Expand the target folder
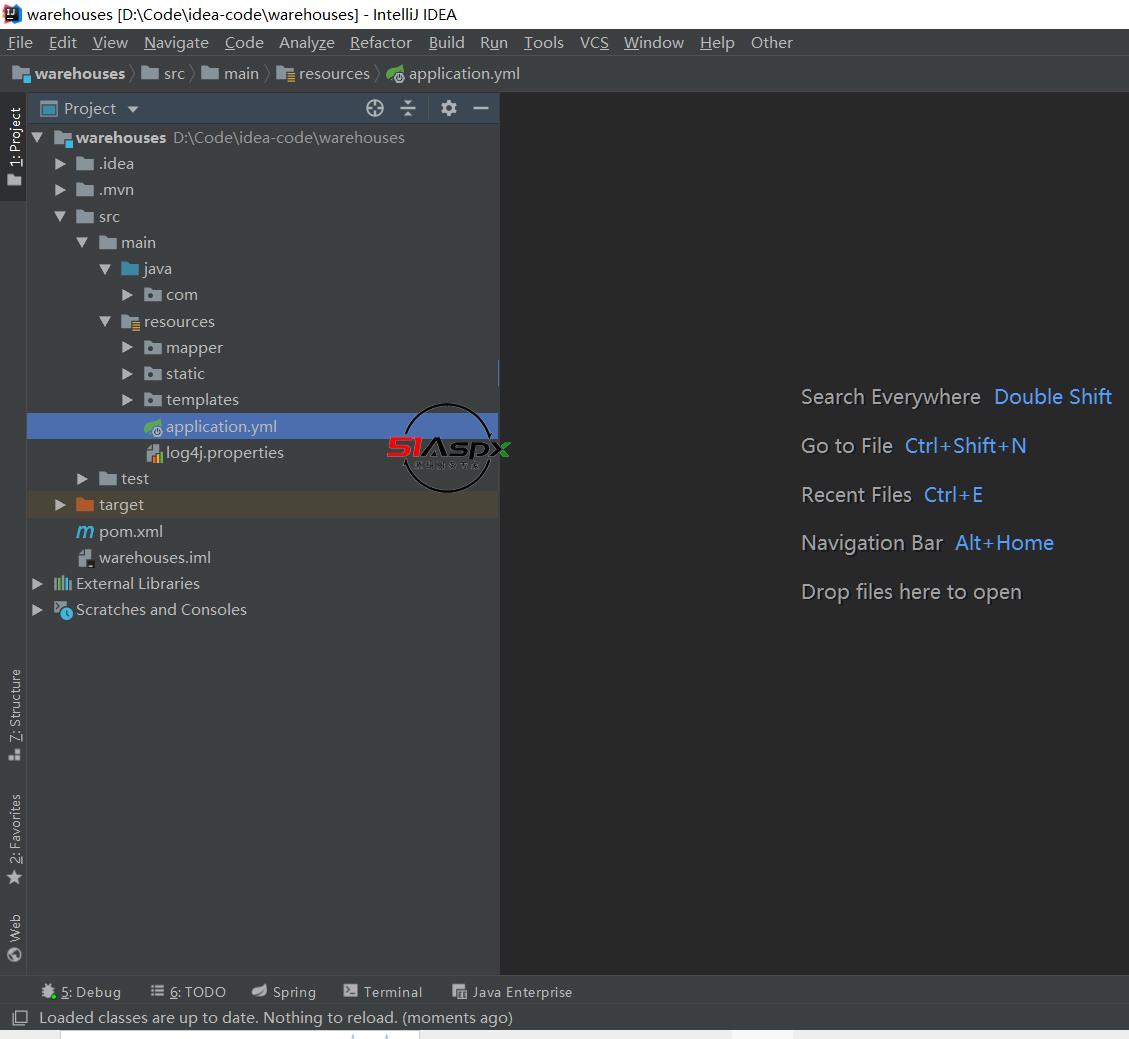This screenshot has height=1039, width=1129. click(x=60, y=505)
